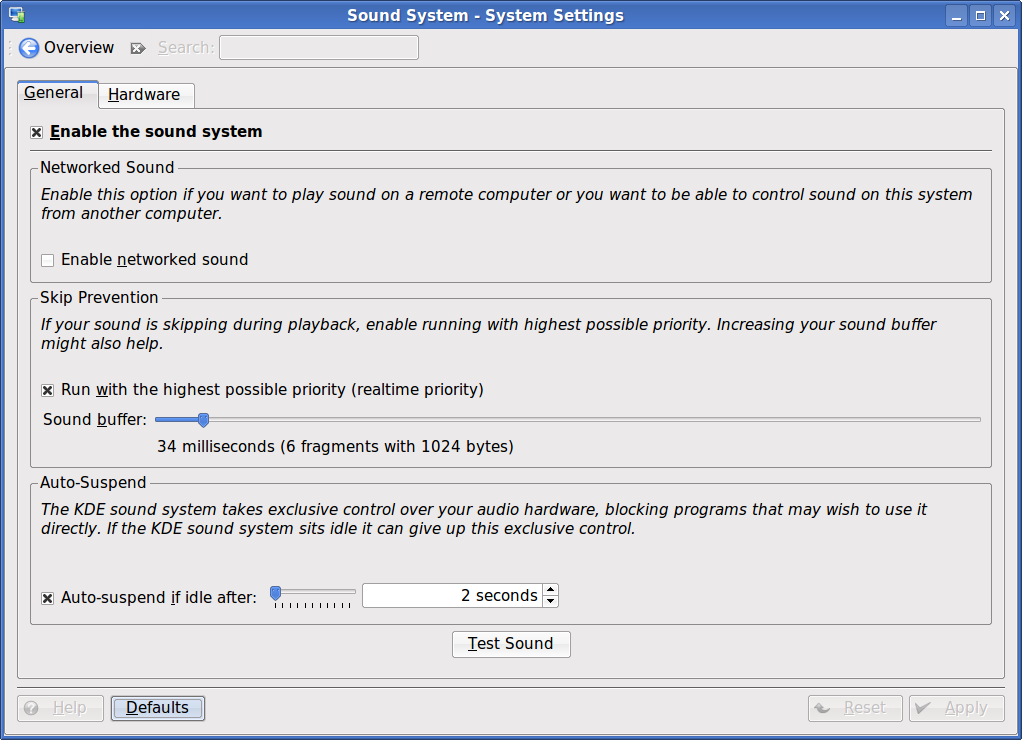The width and height of the screenshot is (1022, 740).
Task: Decrease auto-suspend seconds with down arrow
Action: coord(550,601)
